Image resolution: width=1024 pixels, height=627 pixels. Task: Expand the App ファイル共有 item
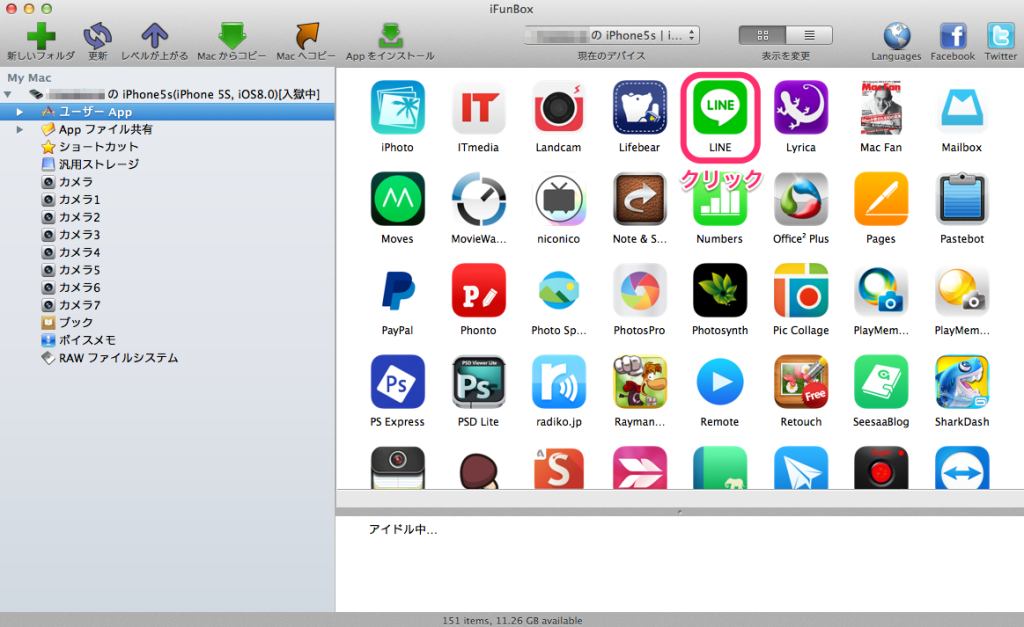[20, 129]
